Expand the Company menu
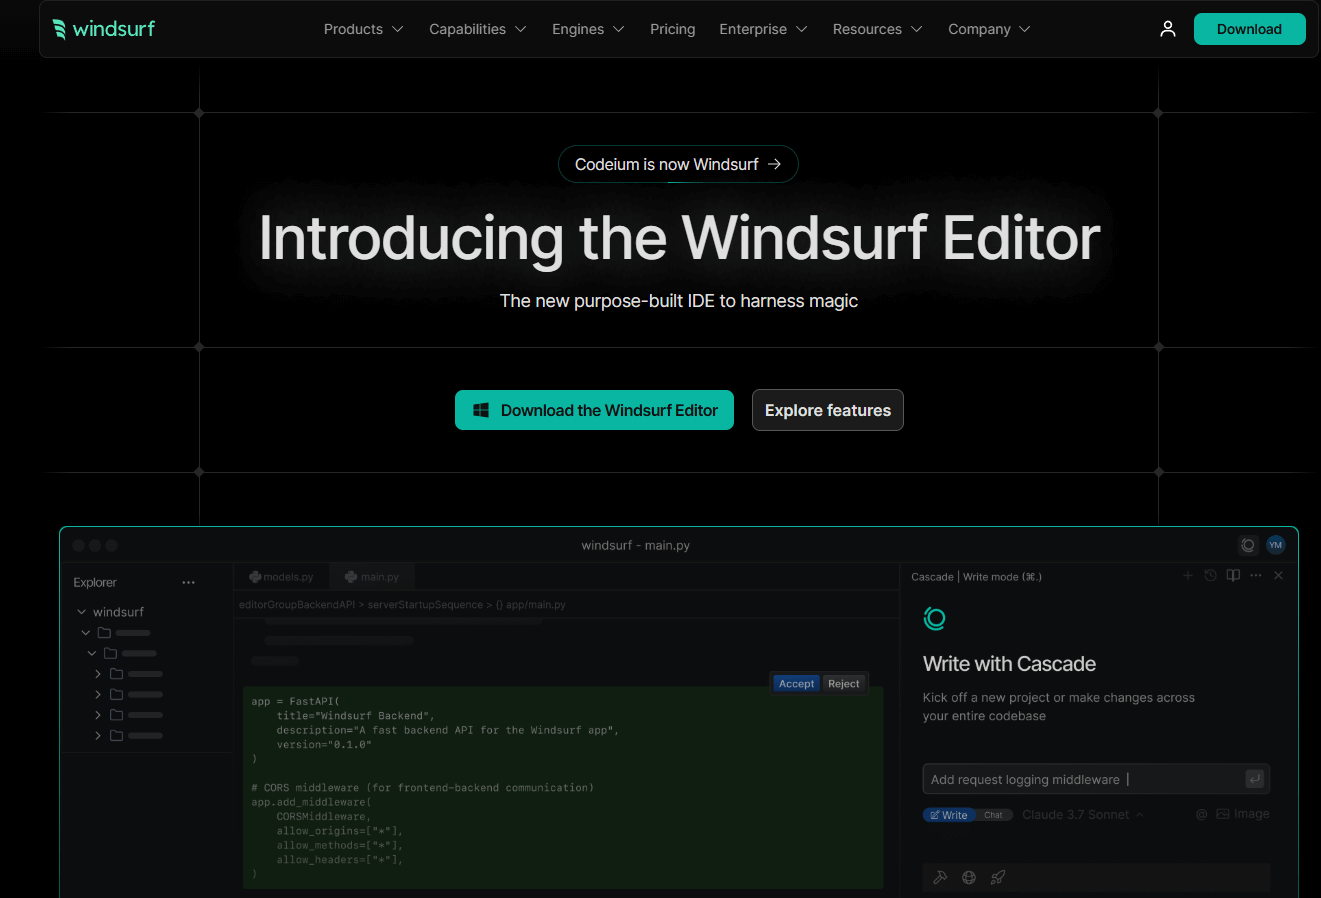Viewport: 1321px width, 898px height. pyautogui.click(x=989, y=29)
